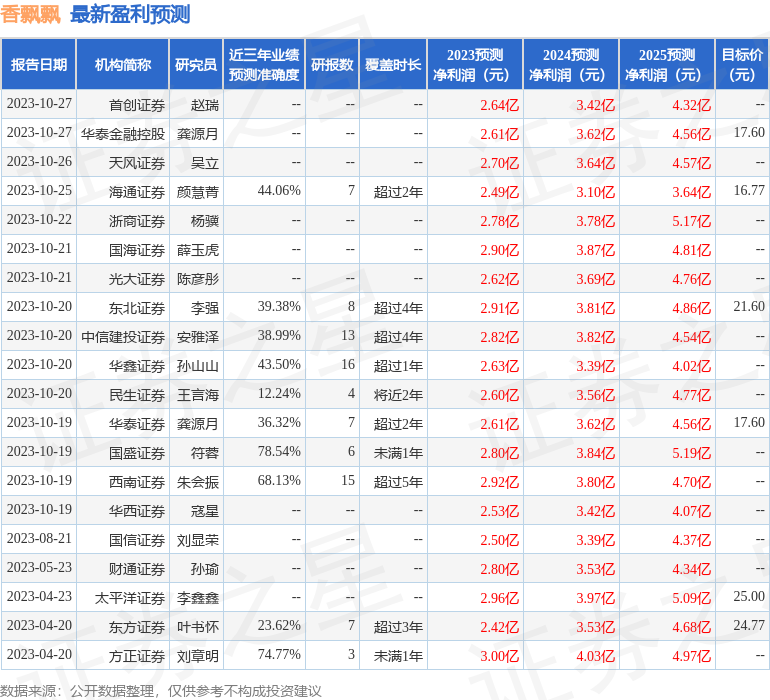Click researcher name 王言海
Viewport: 770px width, 700px height.
coord(198,395)
